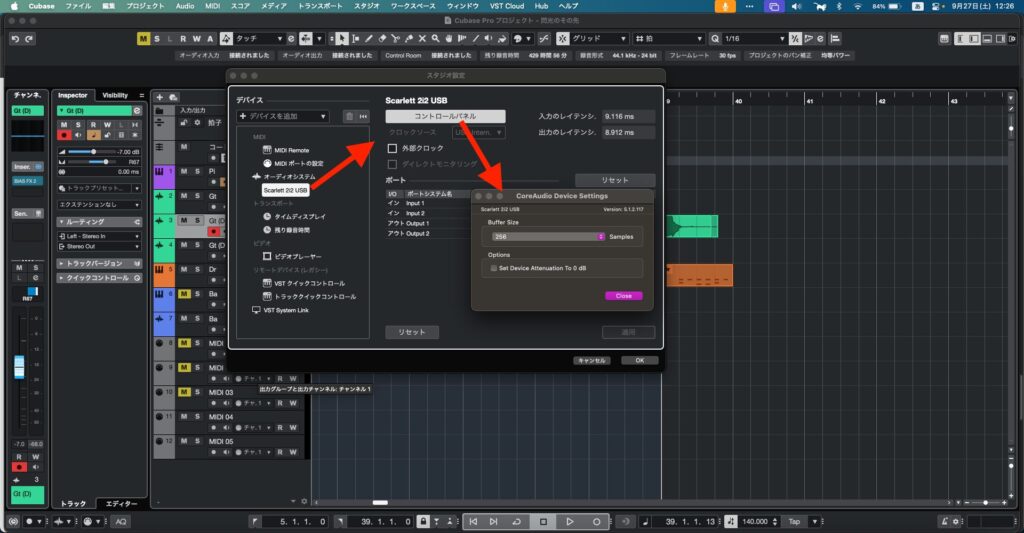The height and width of the screenshot is (533, 1024).
Task: Open the Buffer Size 256 dropdown
Action: (x=548, y=236)
